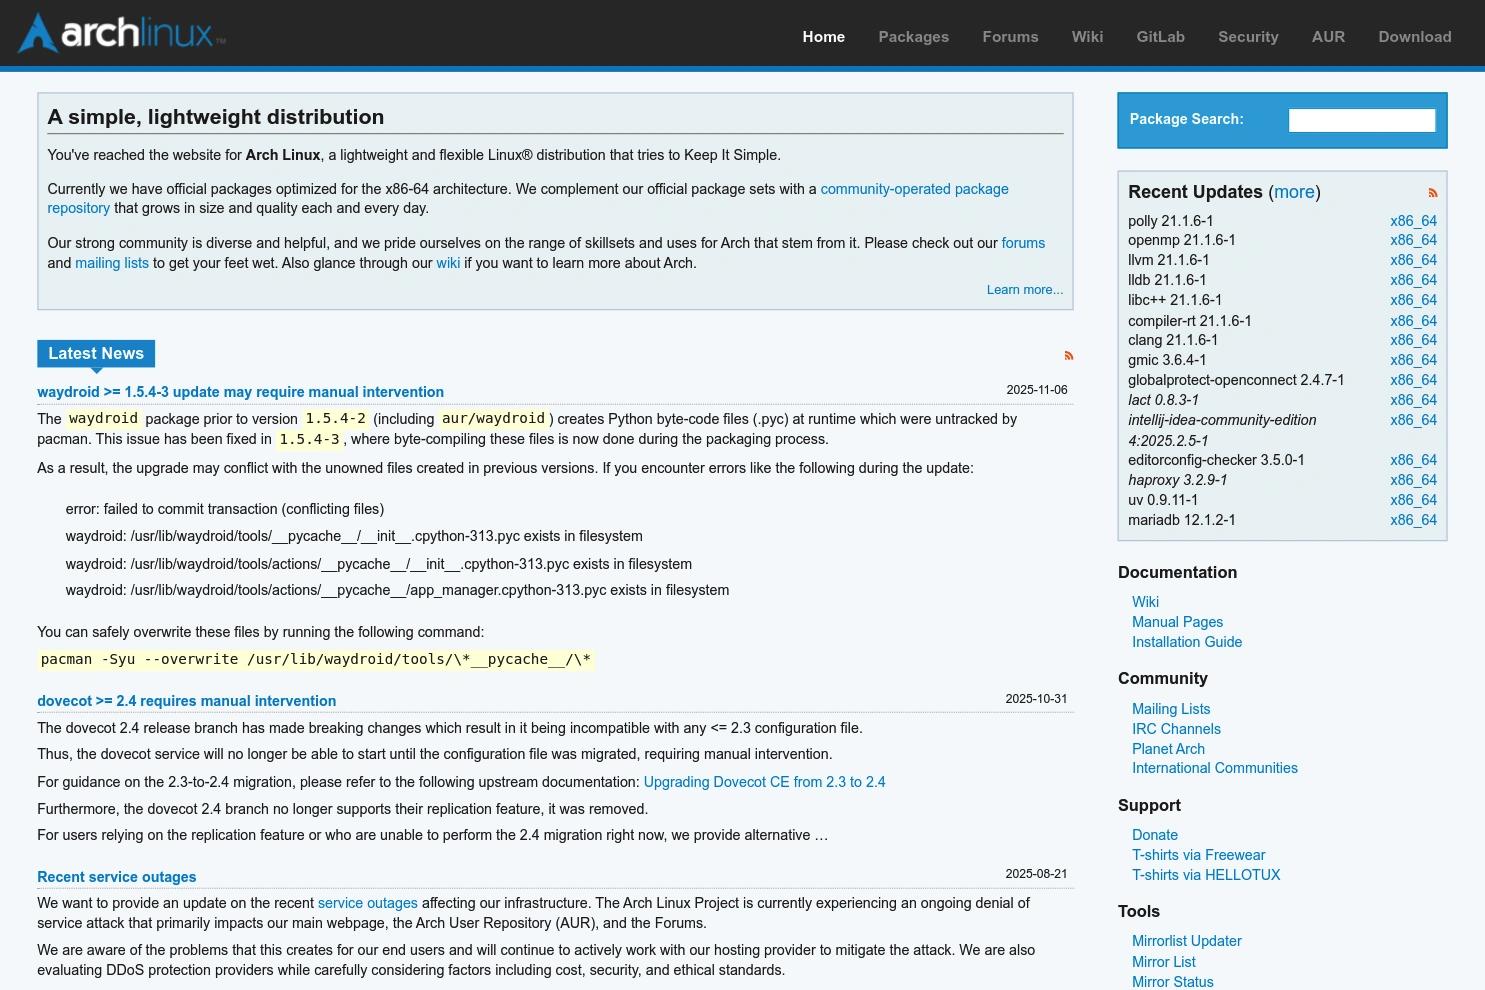Open the lact 0.8.3-1 package

tap(1163, 400)
